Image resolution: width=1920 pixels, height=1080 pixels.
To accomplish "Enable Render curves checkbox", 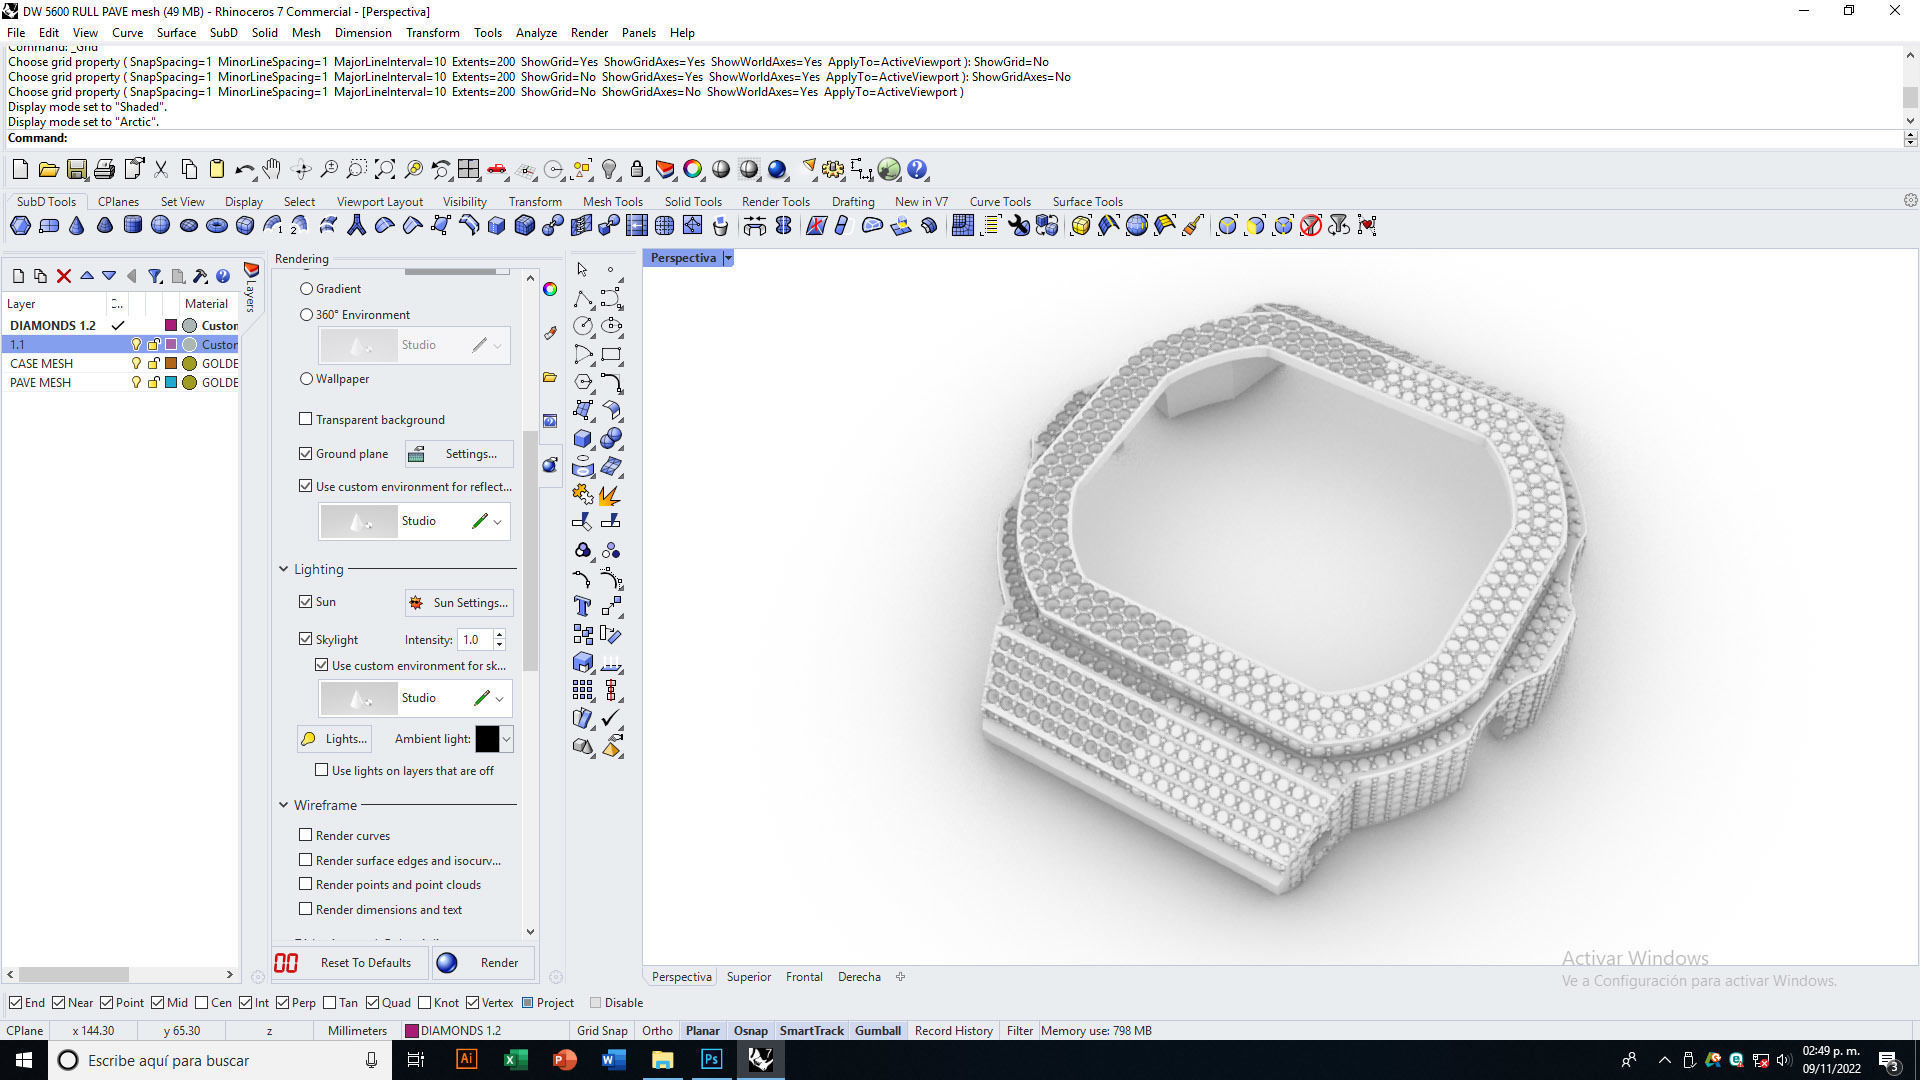I will coord(306,835).
